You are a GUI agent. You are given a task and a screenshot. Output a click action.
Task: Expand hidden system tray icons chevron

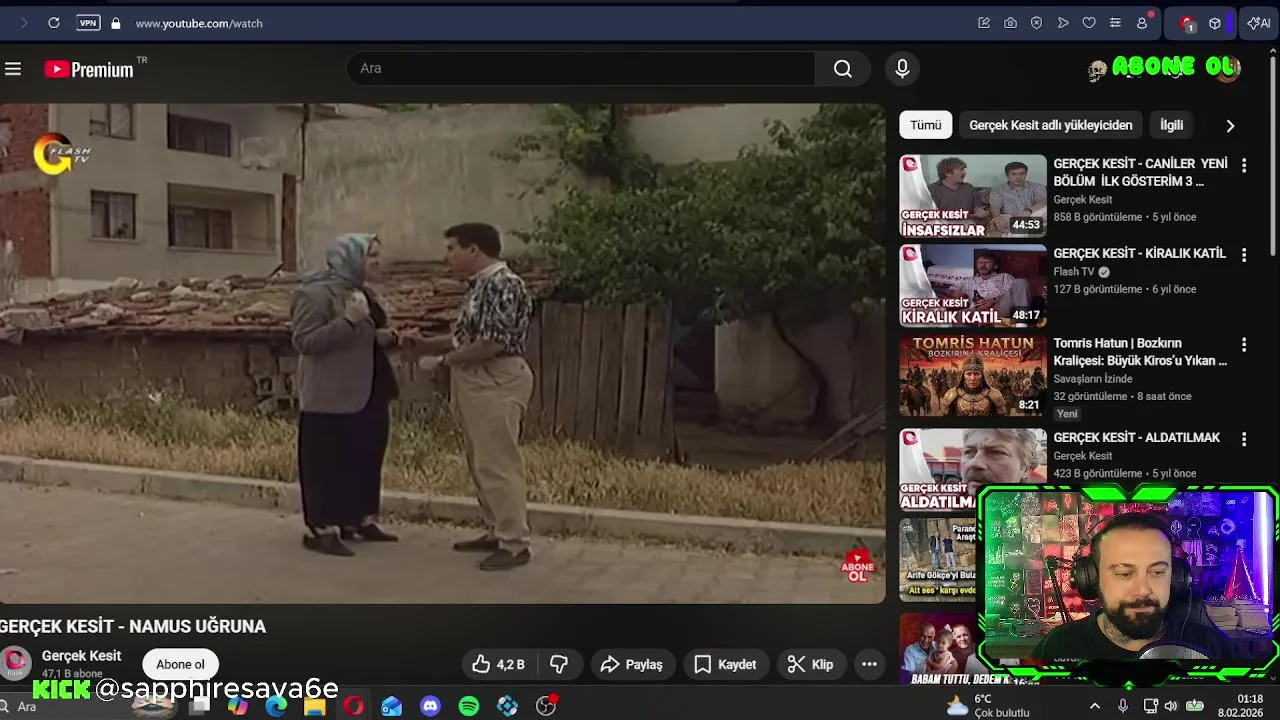[1095, 706]
